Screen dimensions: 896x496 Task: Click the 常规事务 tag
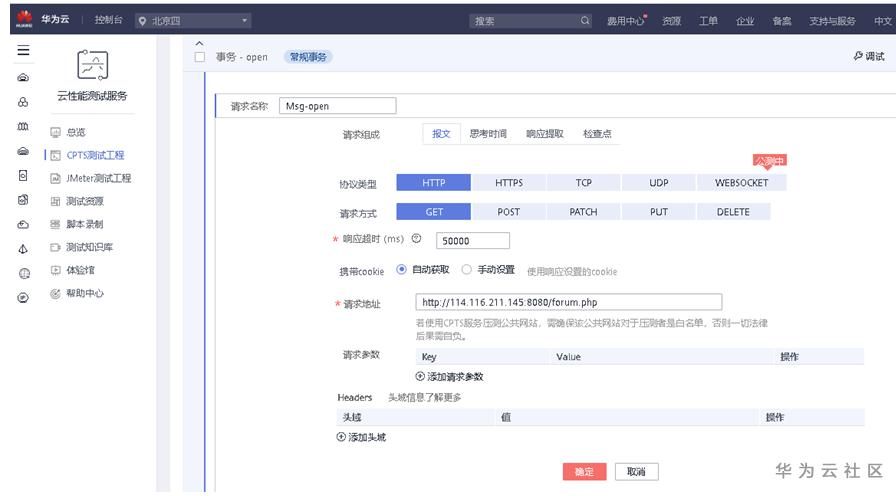pos(308,57)
